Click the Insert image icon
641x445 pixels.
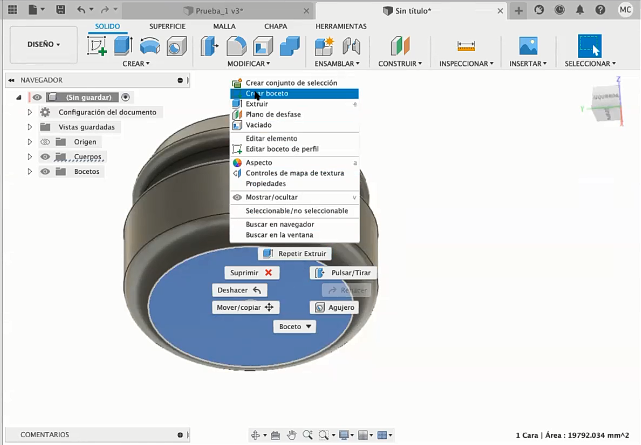[528, 46]
